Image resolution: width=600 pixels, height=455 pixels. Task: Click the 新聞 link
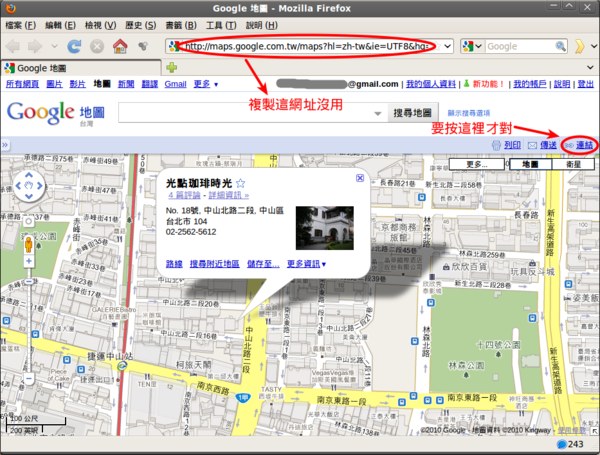(126, 84)
